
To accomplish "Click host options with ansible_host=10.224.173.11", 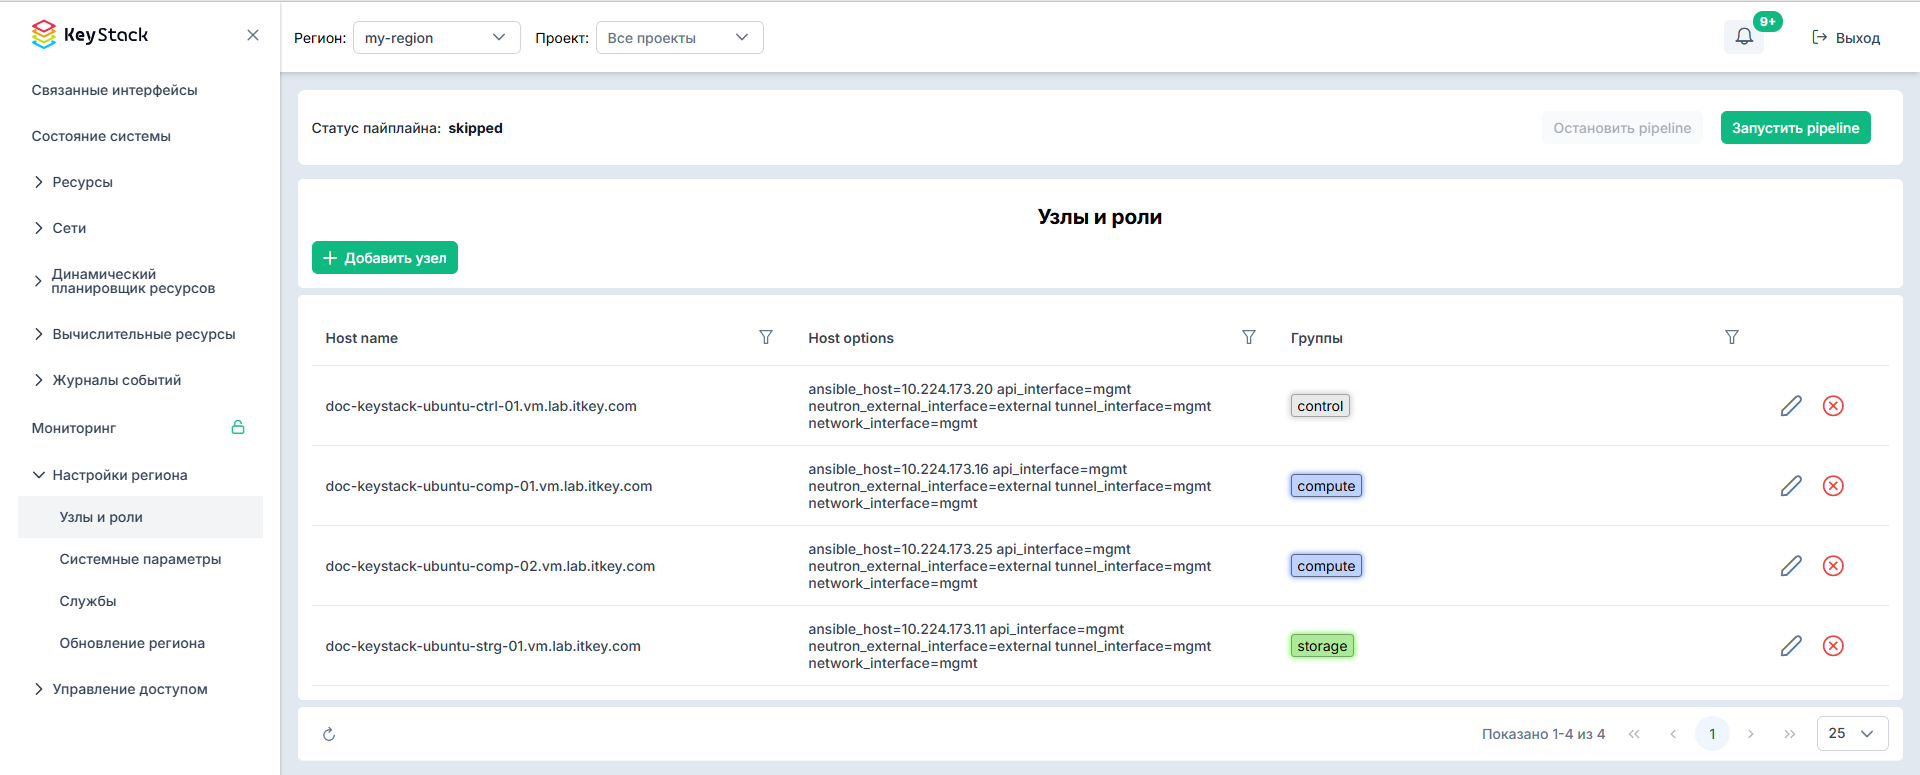I will click(x=1010, y=646).
